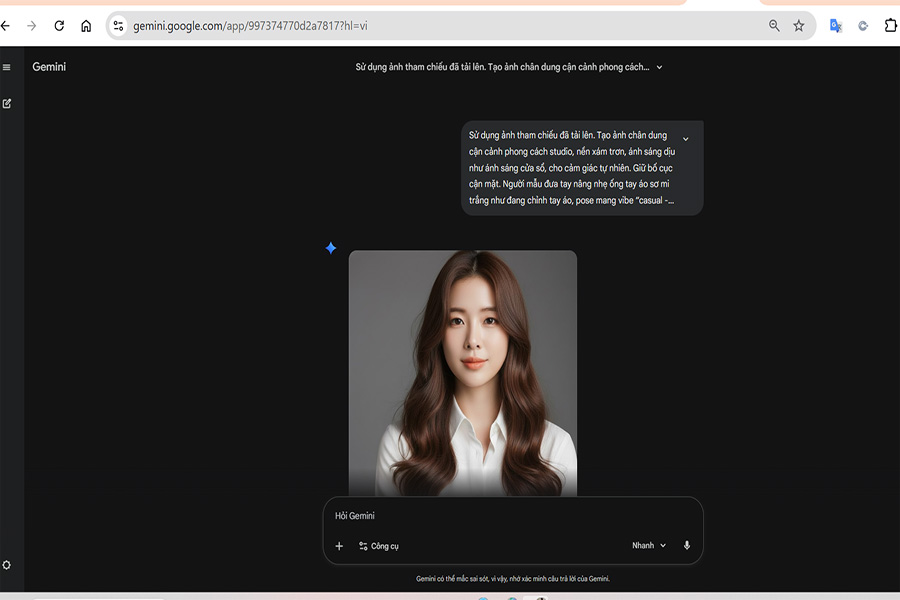View site information icon beside URL
900x600 pixels.
tap(118, 26)
